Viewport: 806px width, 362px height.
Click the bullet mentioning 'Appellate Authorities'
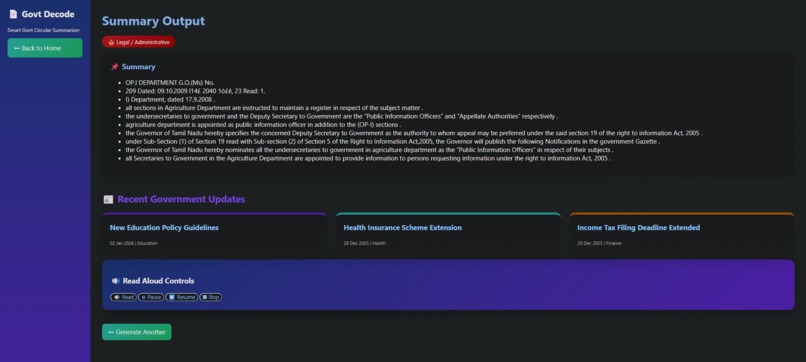pyautogui.click(x=341, y=116)
